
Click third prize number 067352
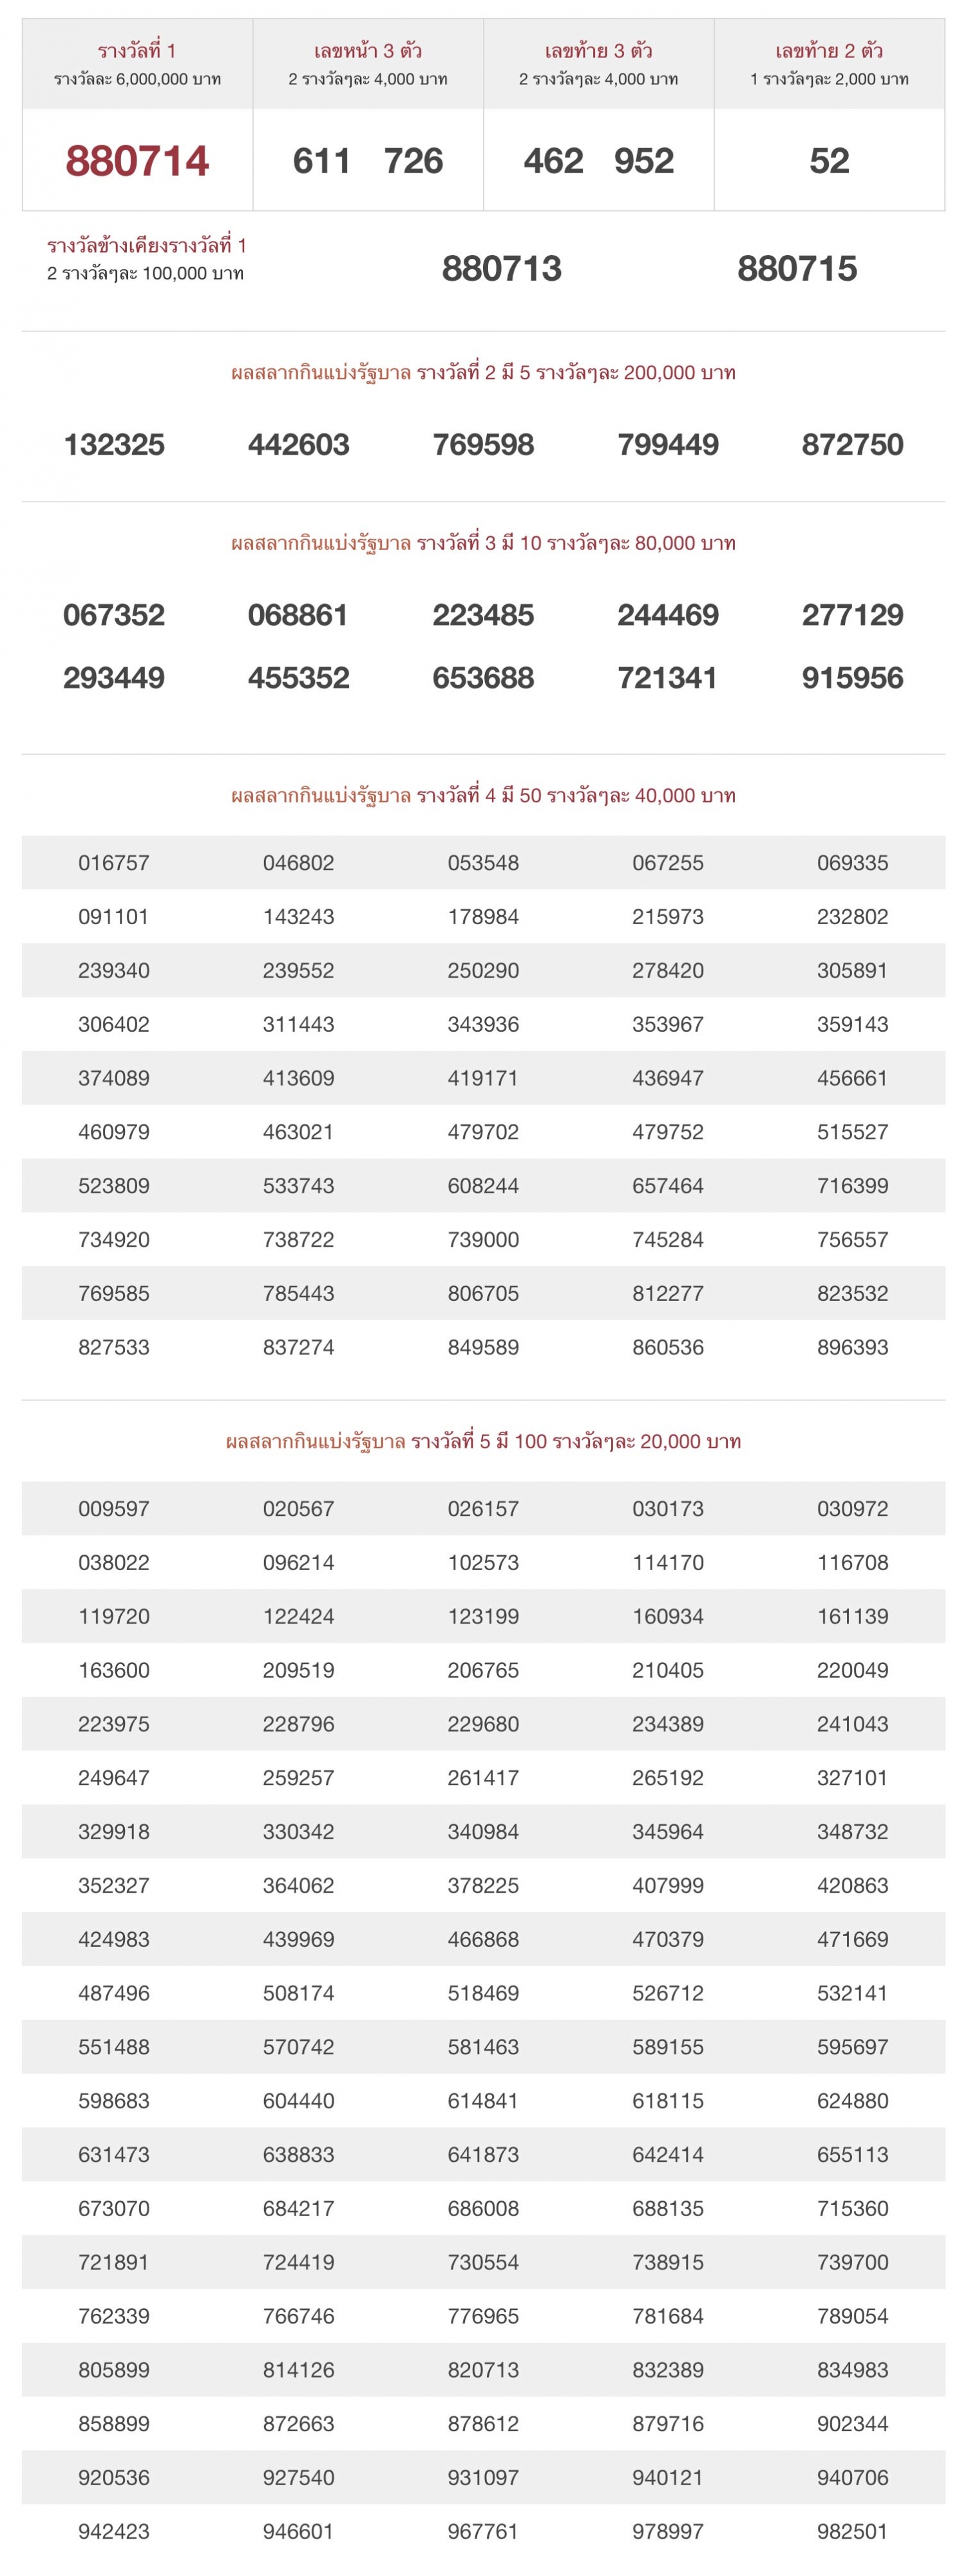114,615
